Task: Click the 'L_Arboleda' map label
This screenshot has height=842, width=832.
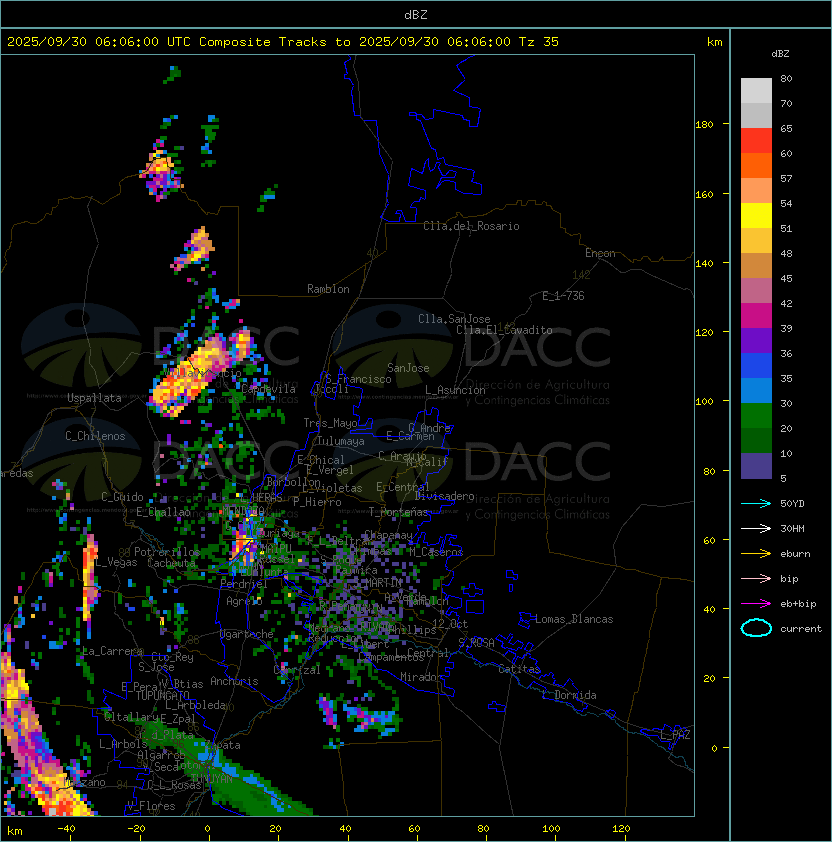Action: pyautogui.click(x=195, y=706)
